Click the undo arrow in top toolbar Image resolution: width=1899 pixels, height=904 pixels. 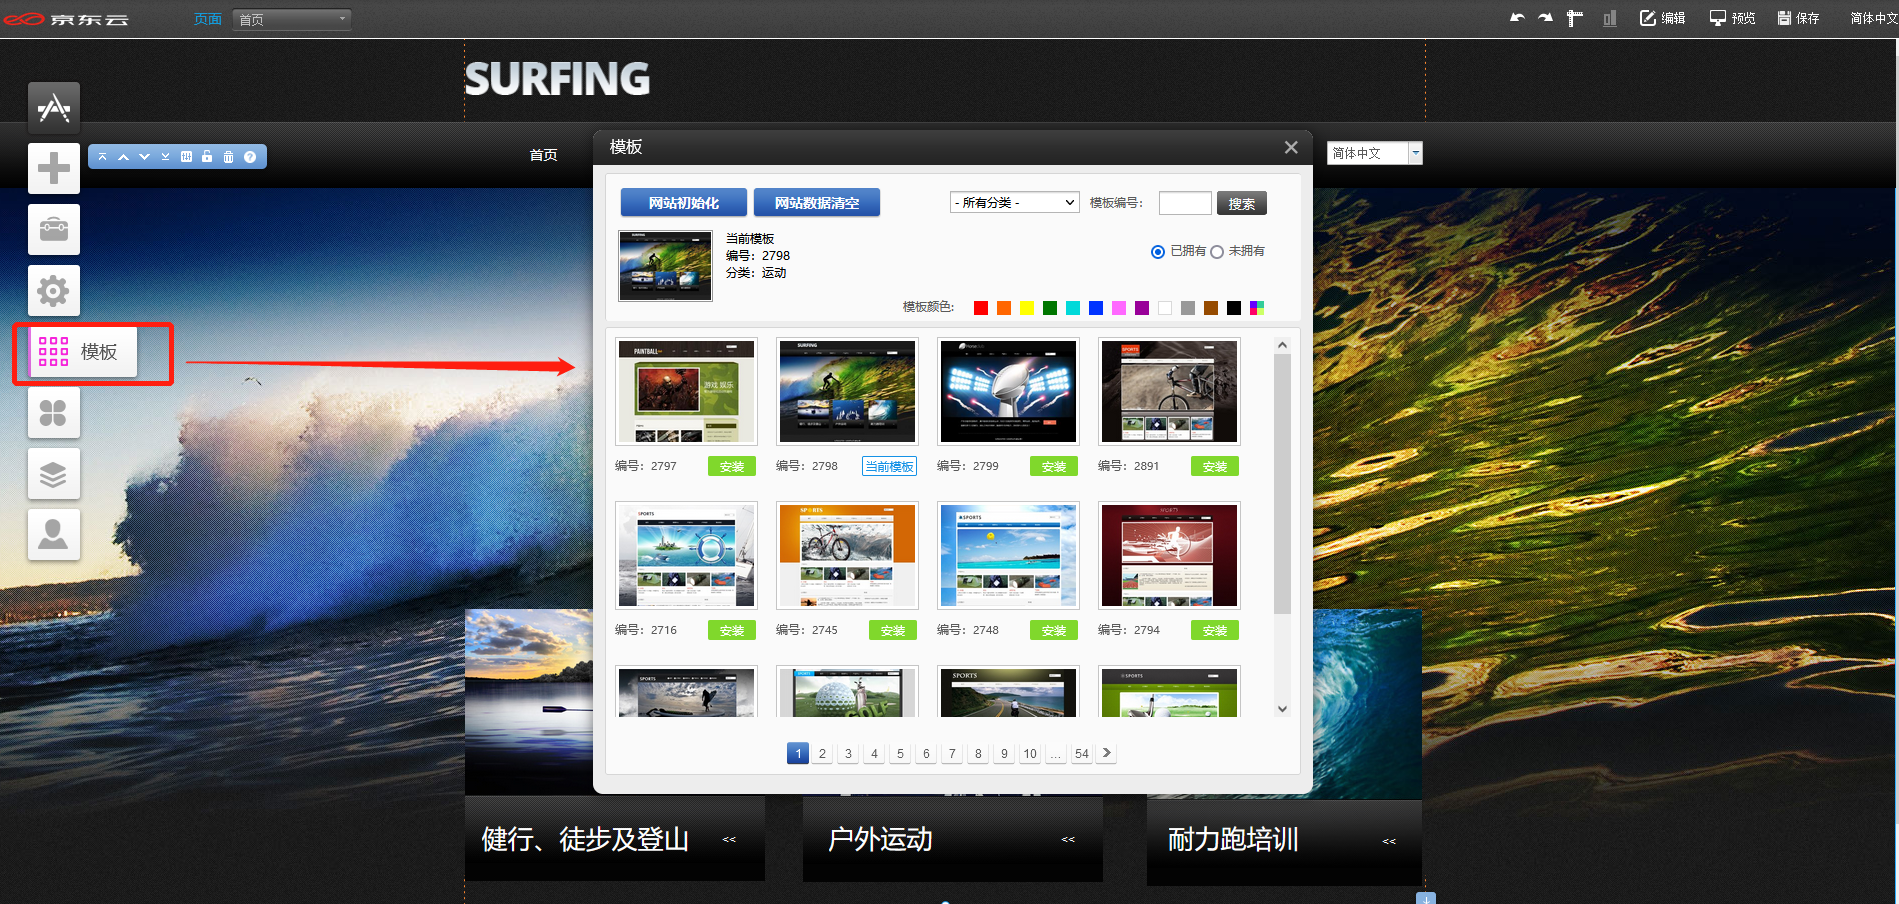[x=1517, y=18]
